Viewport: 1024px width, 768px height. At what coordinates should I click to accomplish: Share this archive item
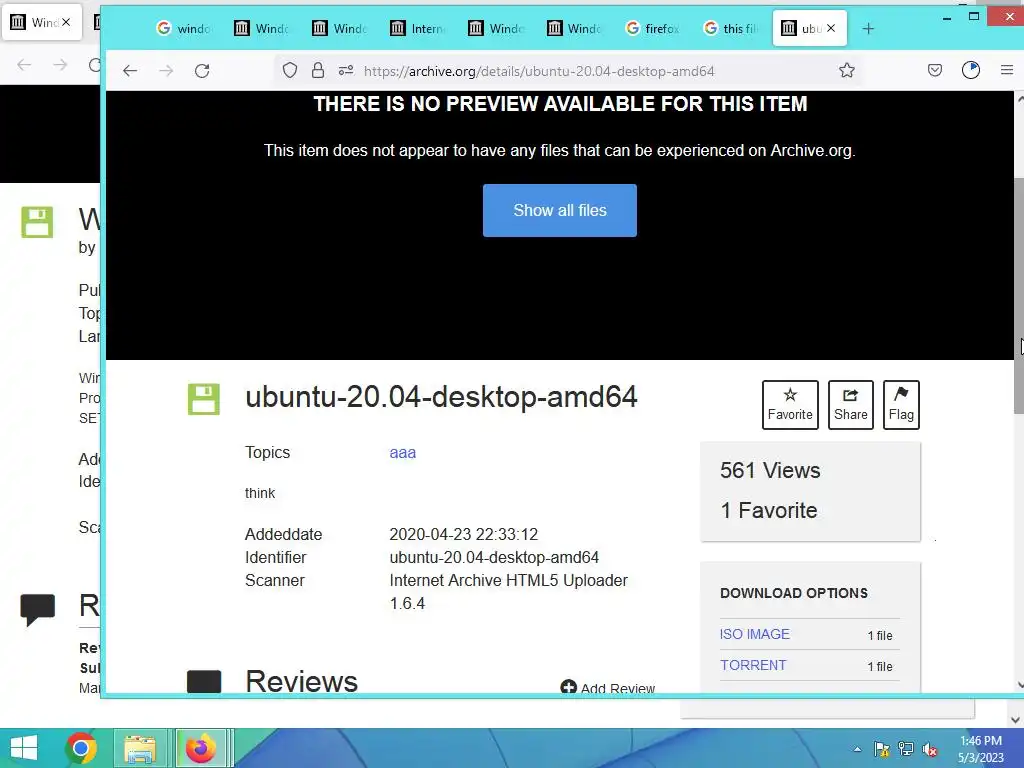tap(850, 405)
